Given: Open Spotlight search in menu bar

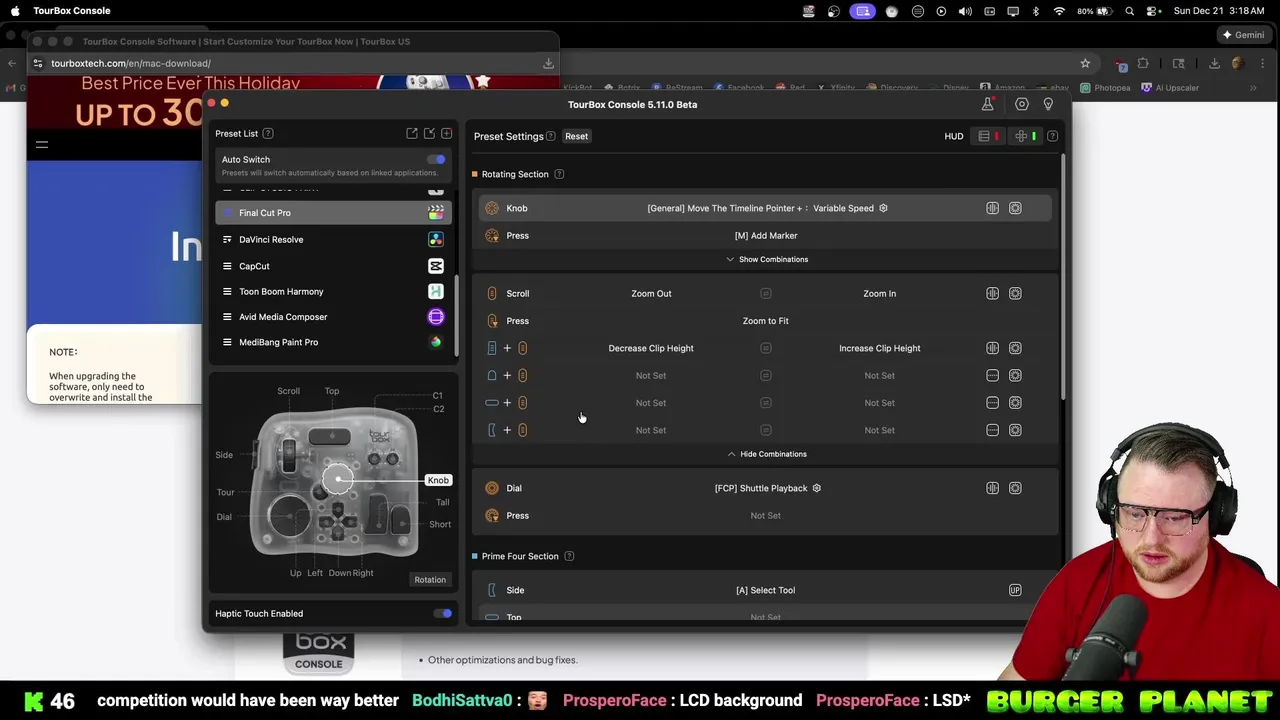Looking at the screenshot, I should [x=1130, y=11].
